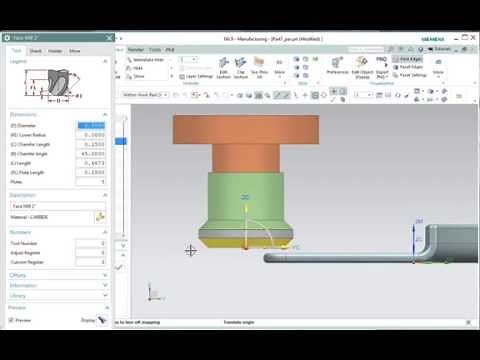Click the (D) Diameter value field
Image resolution: width=480 pixels, height=360 pixels.
[x=91, y=125]
